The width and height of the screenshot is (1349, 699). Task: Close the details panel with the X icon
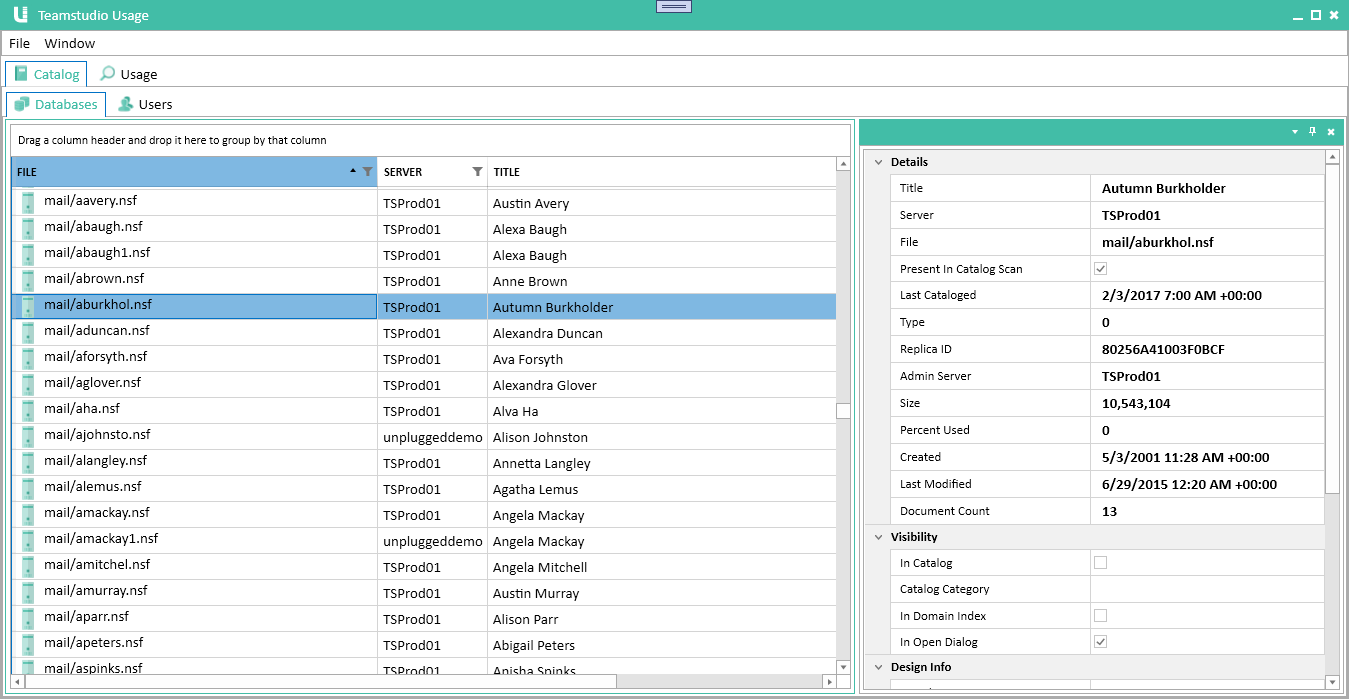pyautogui.click(x=1331, y=131)
